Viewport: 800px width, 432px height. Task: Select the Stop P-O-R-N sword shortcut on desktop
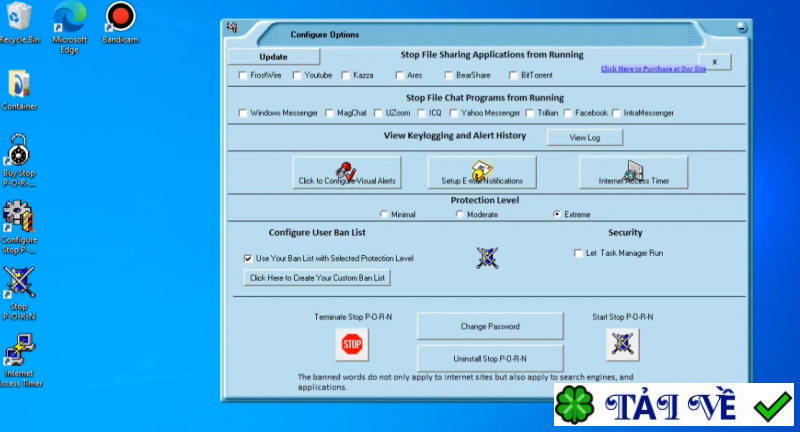point(19,294)
